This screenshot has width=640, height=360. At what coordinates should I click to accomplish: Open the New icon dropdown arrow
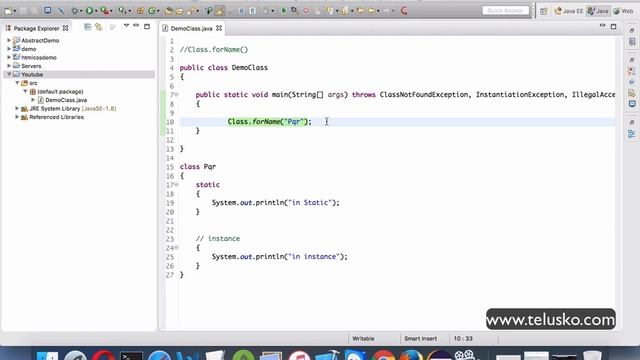tap(15, 11)
